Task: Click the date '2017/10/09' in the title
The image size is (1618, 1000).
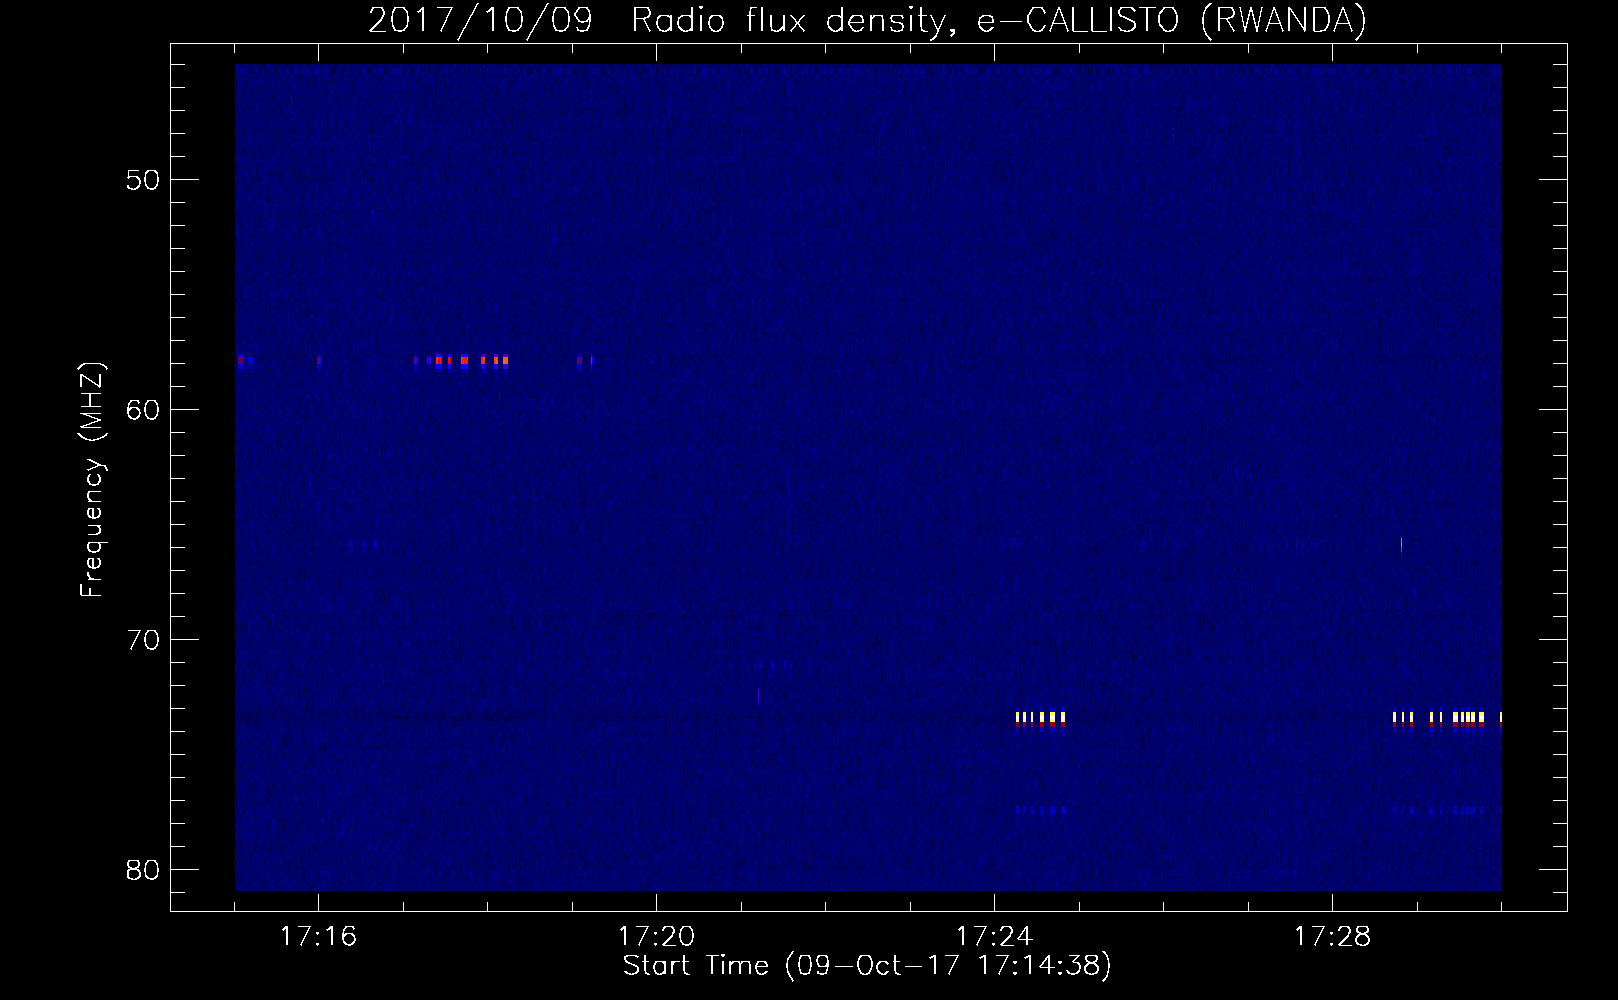Action: click(x=480, y=21)
